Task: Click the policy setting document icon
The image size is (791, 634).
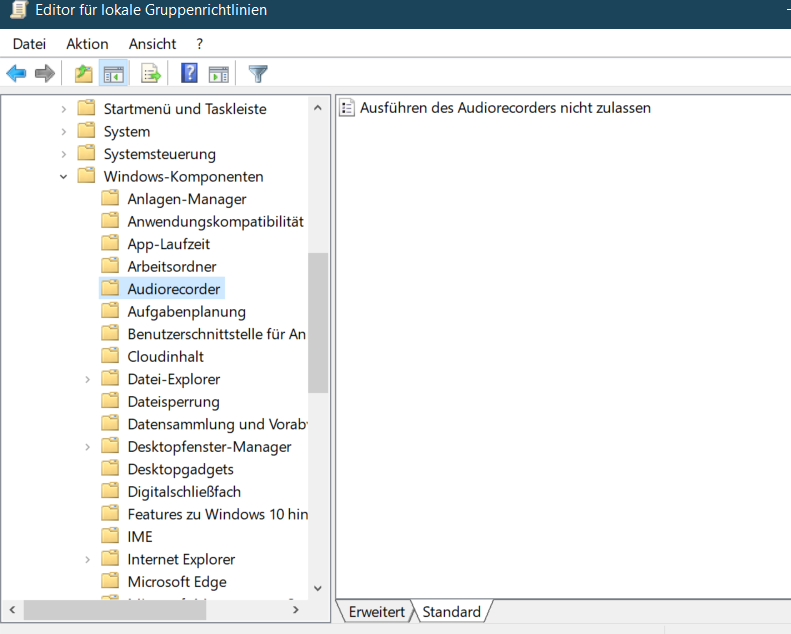Action: click(x=347, y=107)
